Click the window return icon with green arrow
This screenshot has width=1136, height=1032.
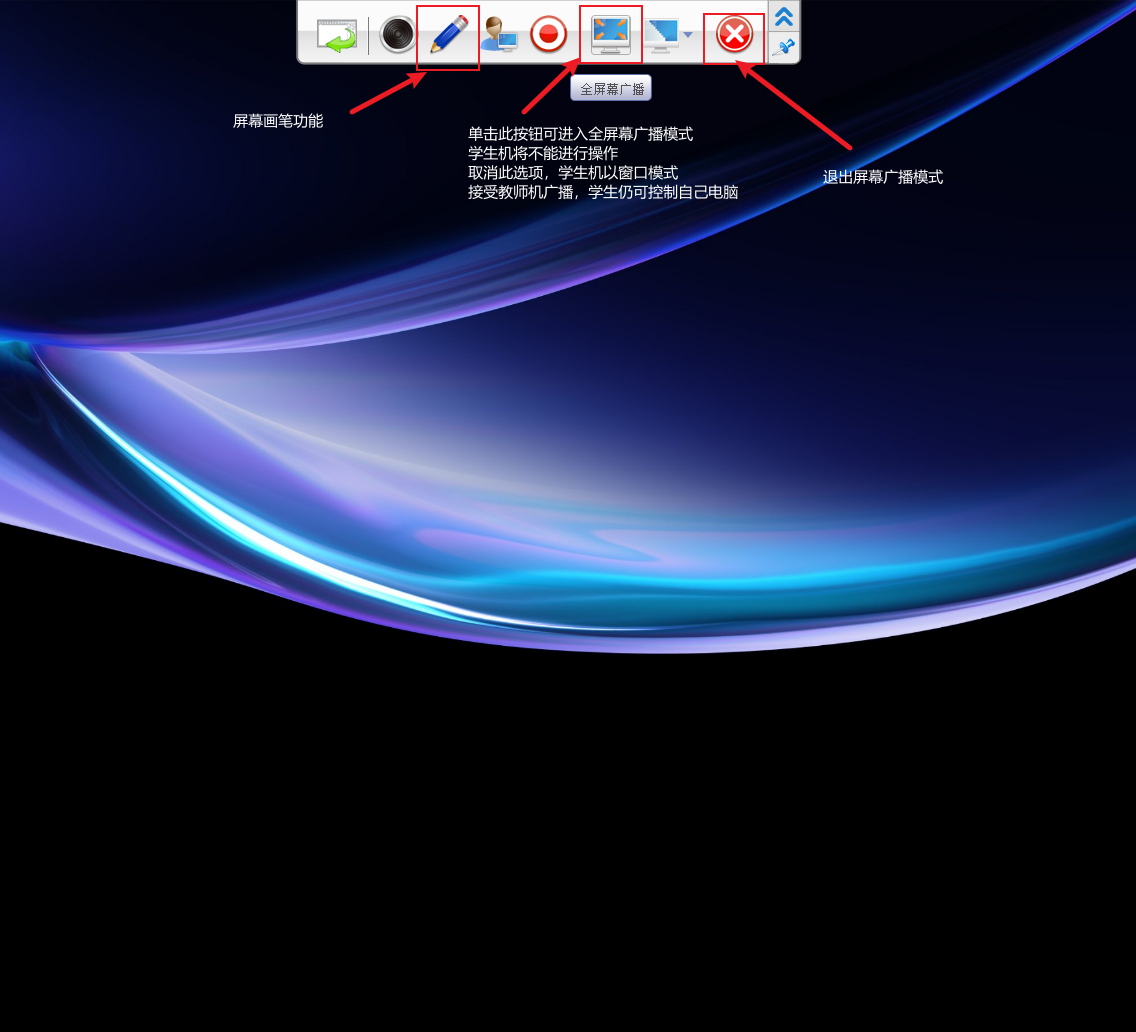pos(337,36)
